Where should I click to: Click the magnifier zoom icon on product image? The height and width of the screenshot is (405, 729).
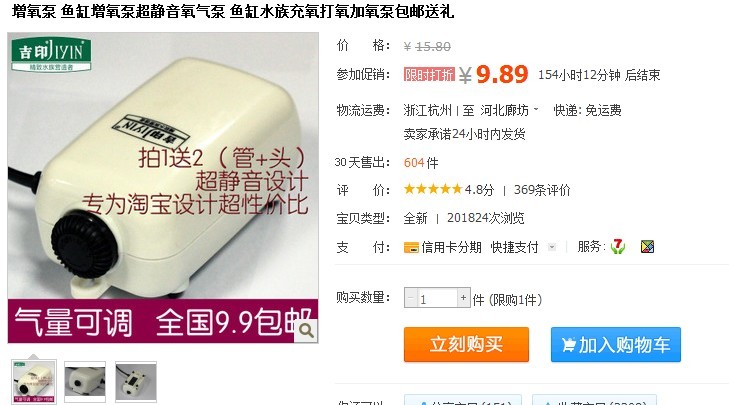tap(306, 331)
